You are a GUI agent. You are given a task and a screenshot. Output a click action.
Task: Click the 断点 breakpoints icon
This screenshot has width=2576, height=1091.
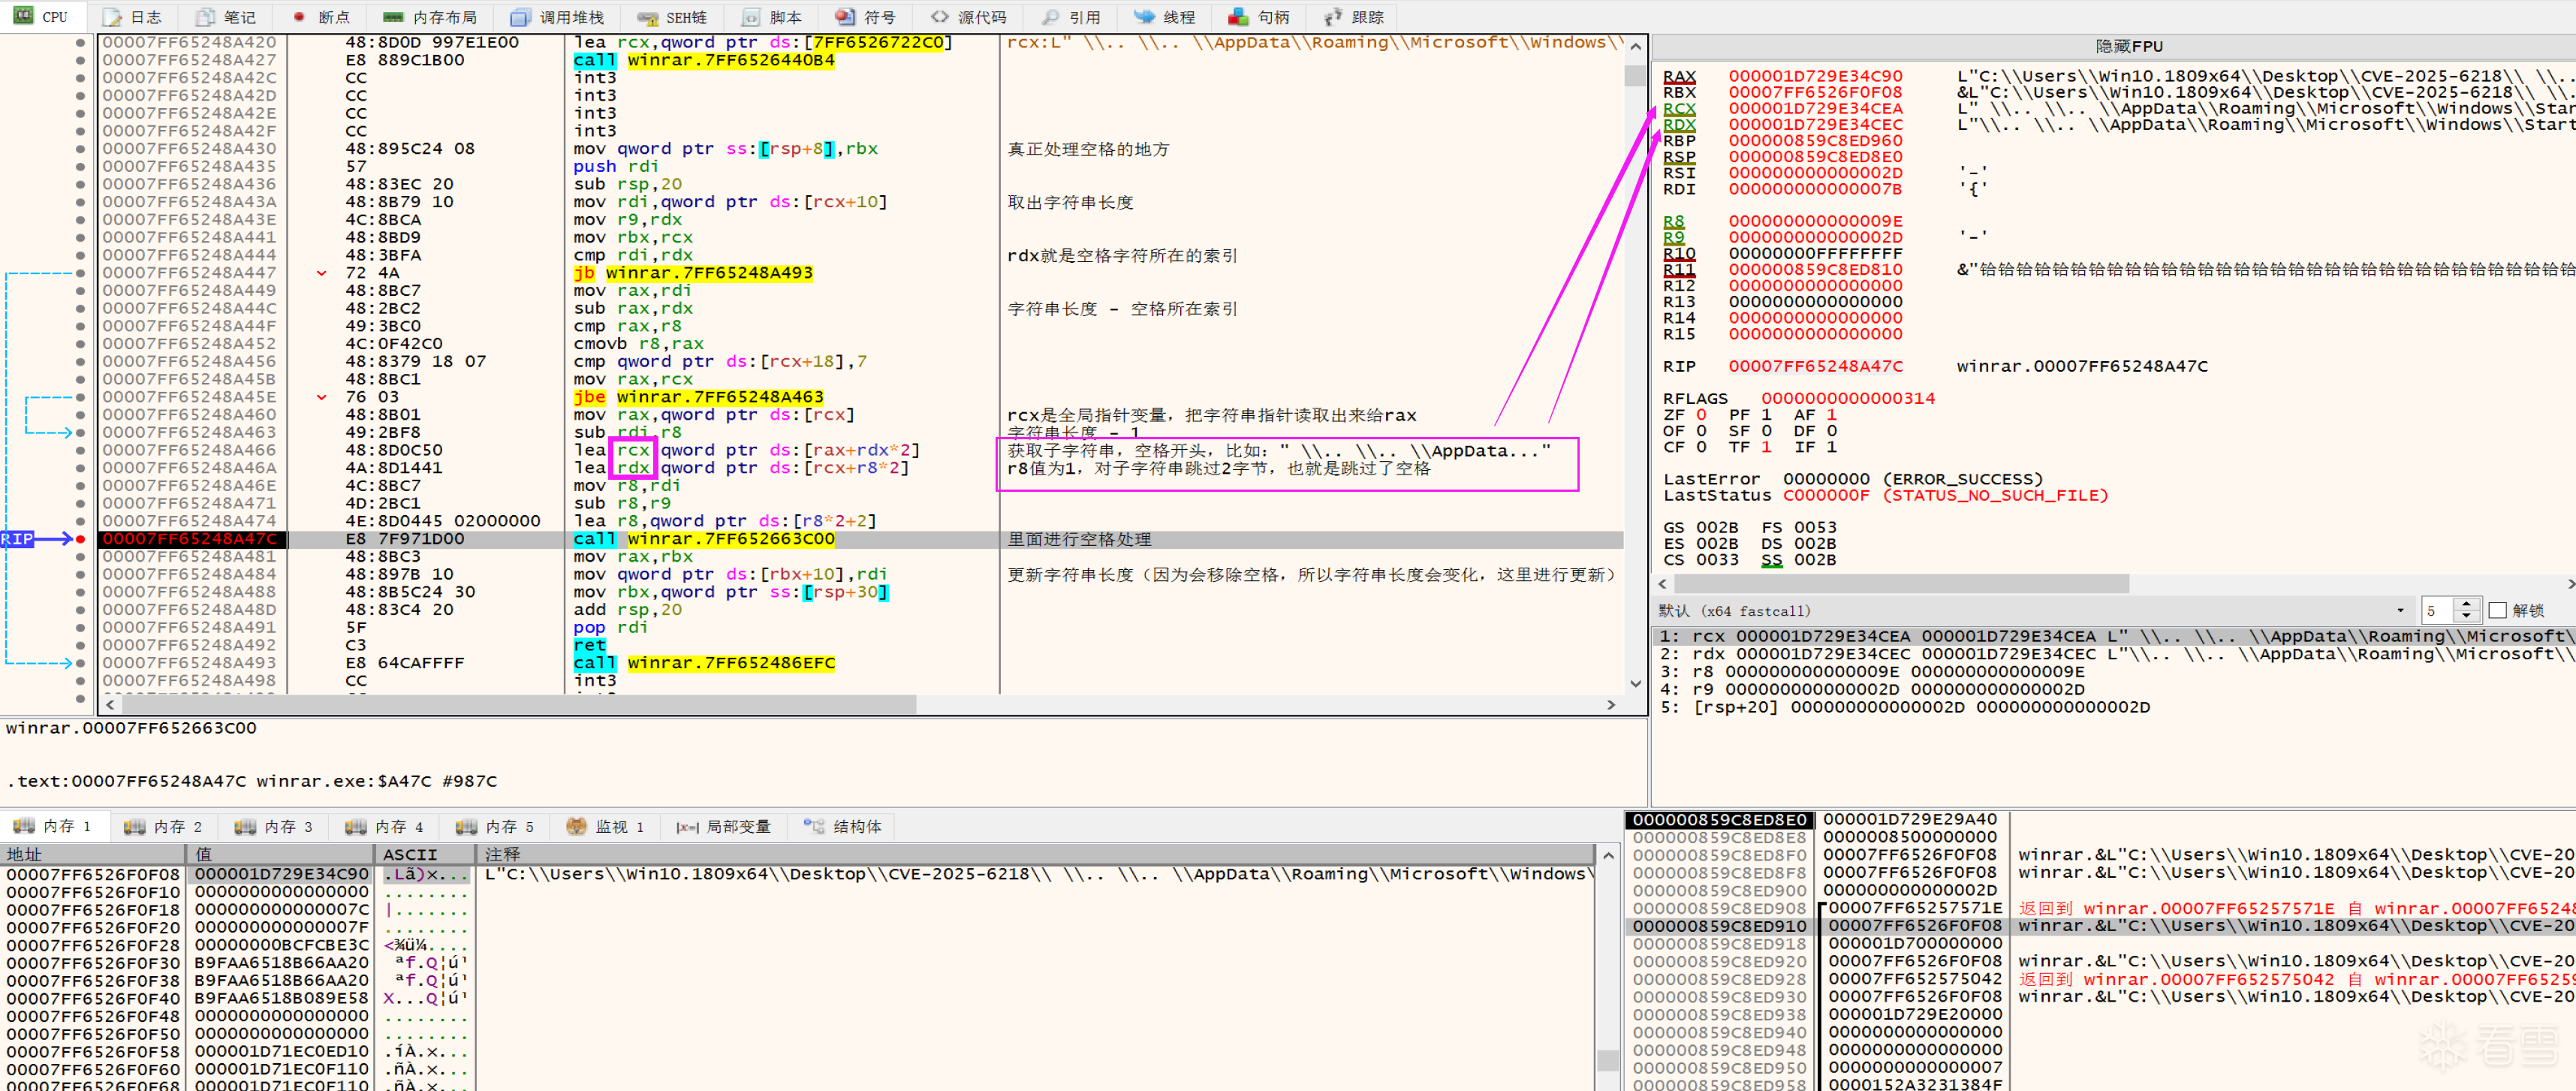pos(299,17)
